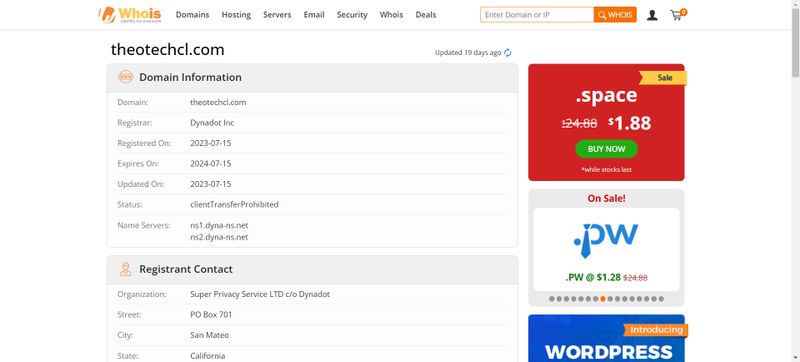Click the Domain value theotechcl.com
The height and width of the screenshot is (362, 800).
coord(218,102)
